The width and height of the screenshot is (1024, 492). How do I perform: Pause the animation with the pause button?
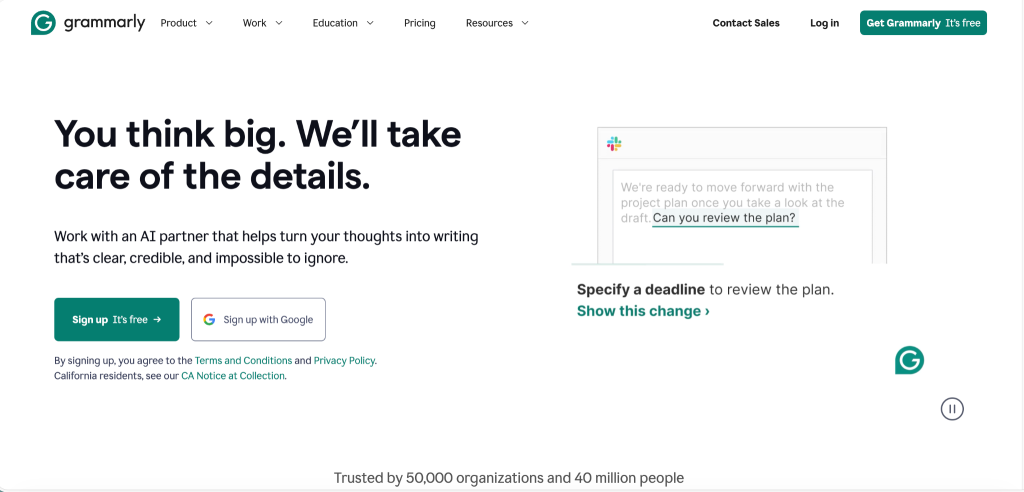click(x=952, y=408)
